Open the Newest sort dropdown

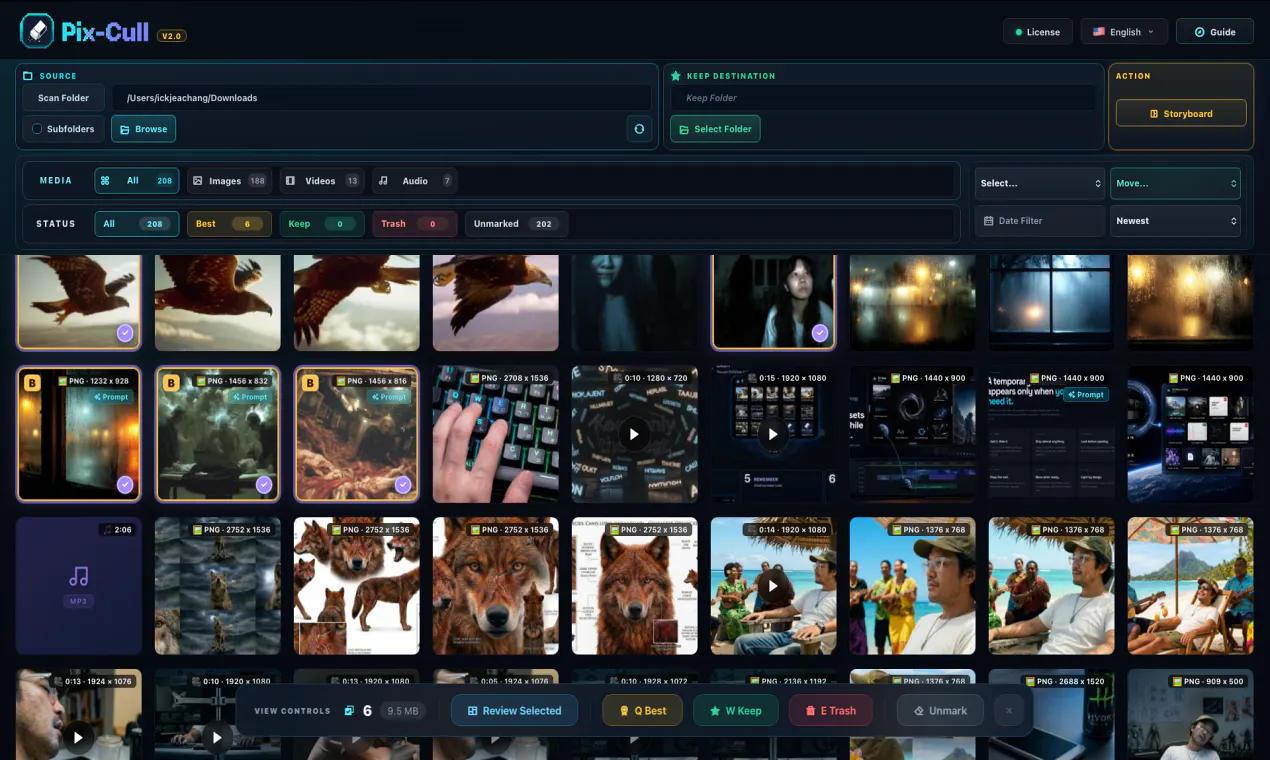pos(1175,221)
